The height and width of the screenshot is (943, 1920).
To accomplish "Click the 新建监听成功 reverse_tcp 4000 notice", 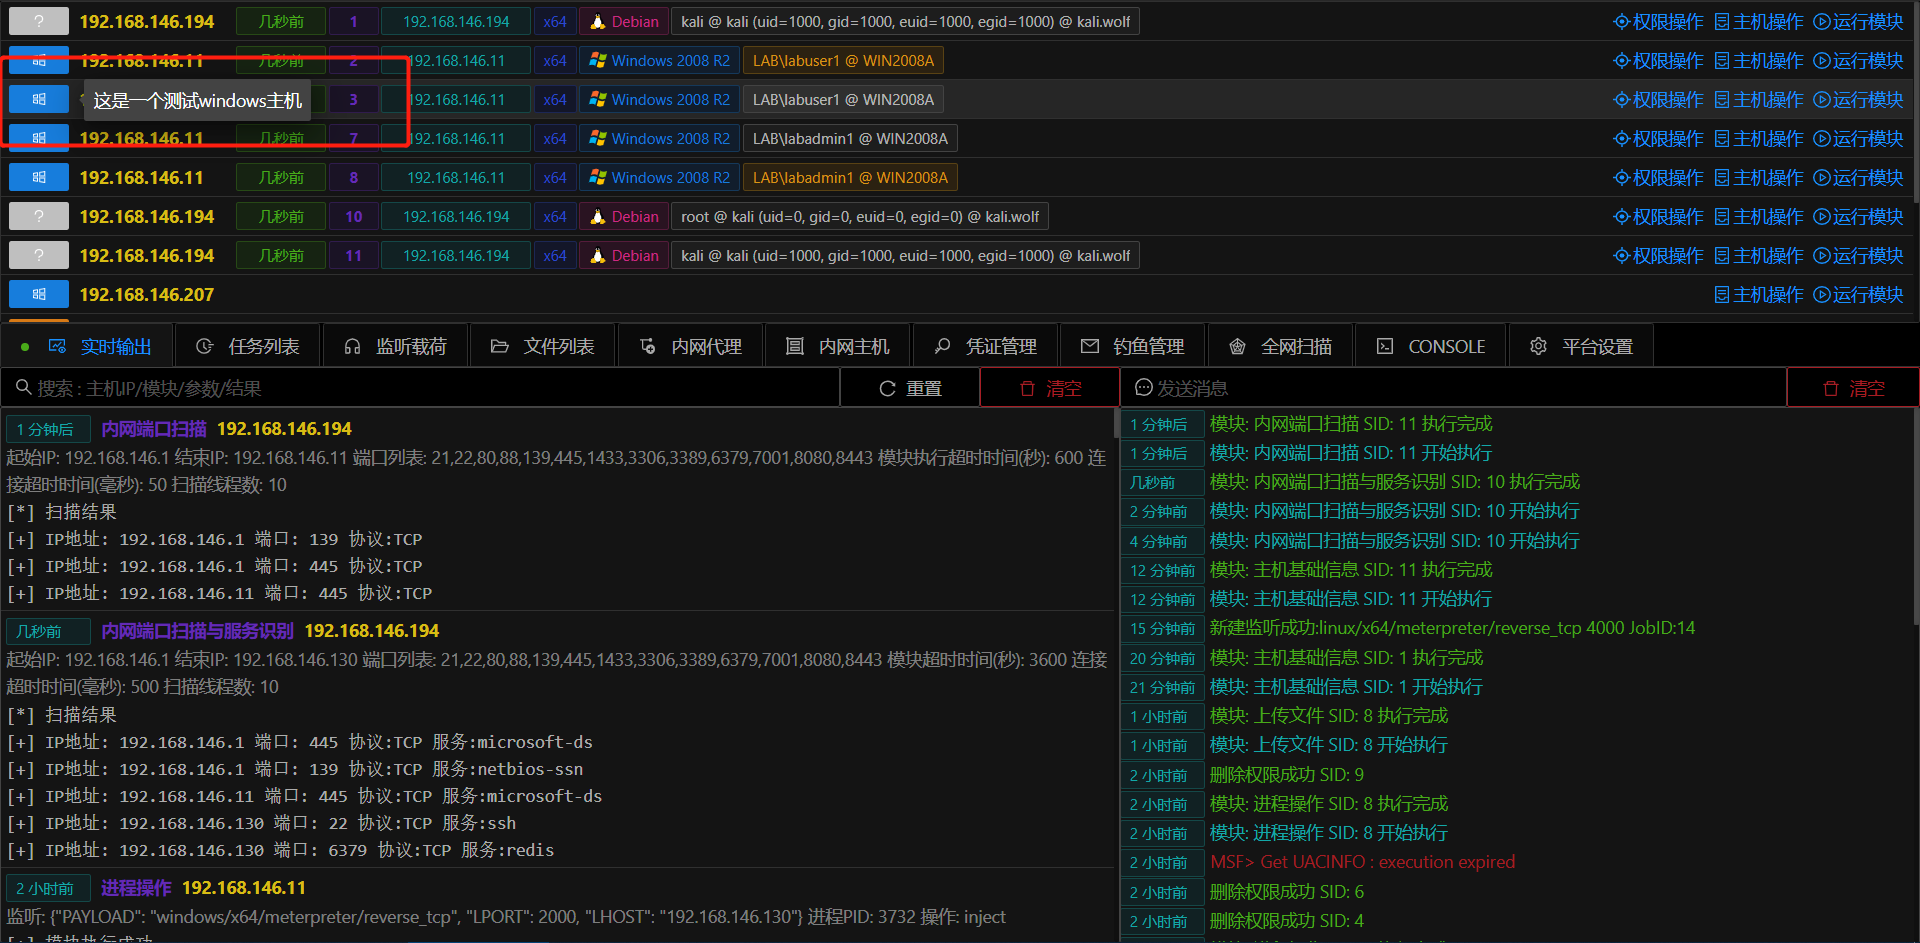I will [1452, 628].
